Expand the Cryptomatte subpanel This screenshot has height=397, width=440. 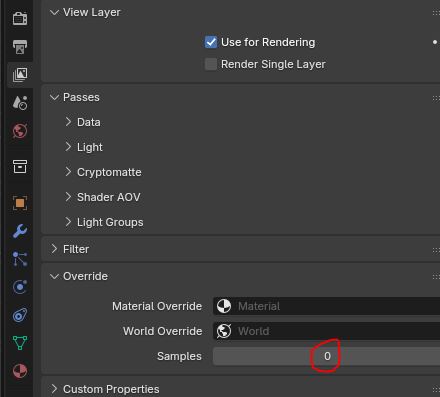point(68,172)
